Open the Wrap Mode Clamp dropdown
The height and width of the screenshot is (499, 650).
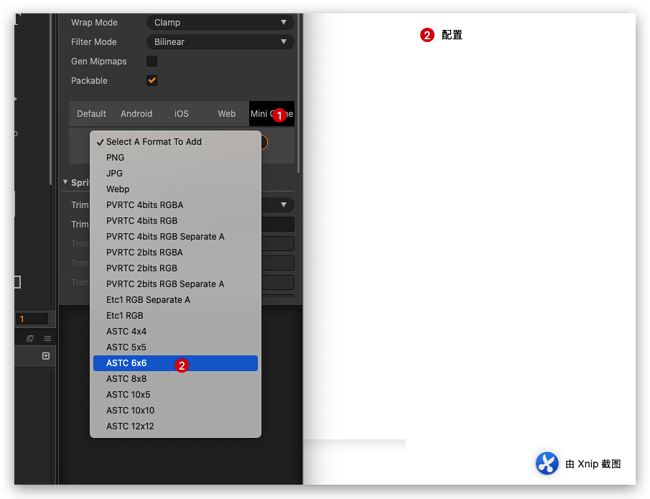point(220,22)
